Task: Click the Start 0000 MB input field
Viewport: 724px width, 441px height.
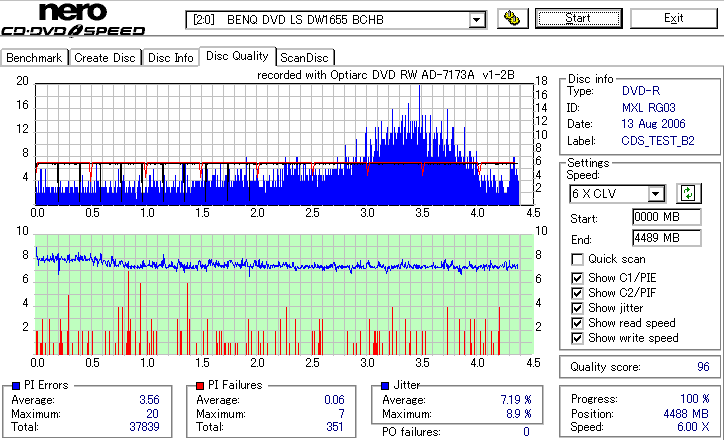Action: tap(666, 217)
